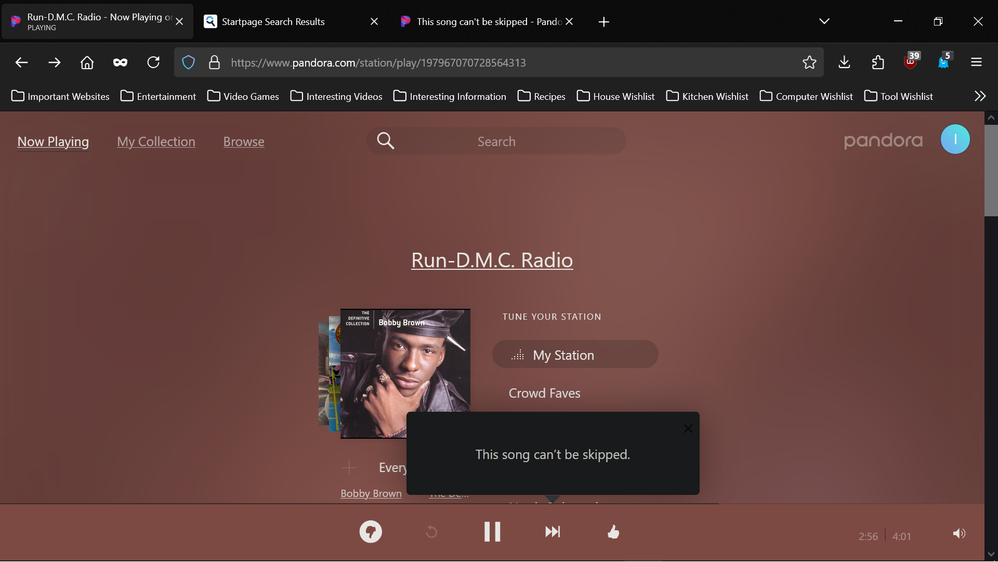The image size is (998, 562).
Task: Expand the hidden bookmarks overflow chevron
Action: pyautogui.click(x=979, y=96)
